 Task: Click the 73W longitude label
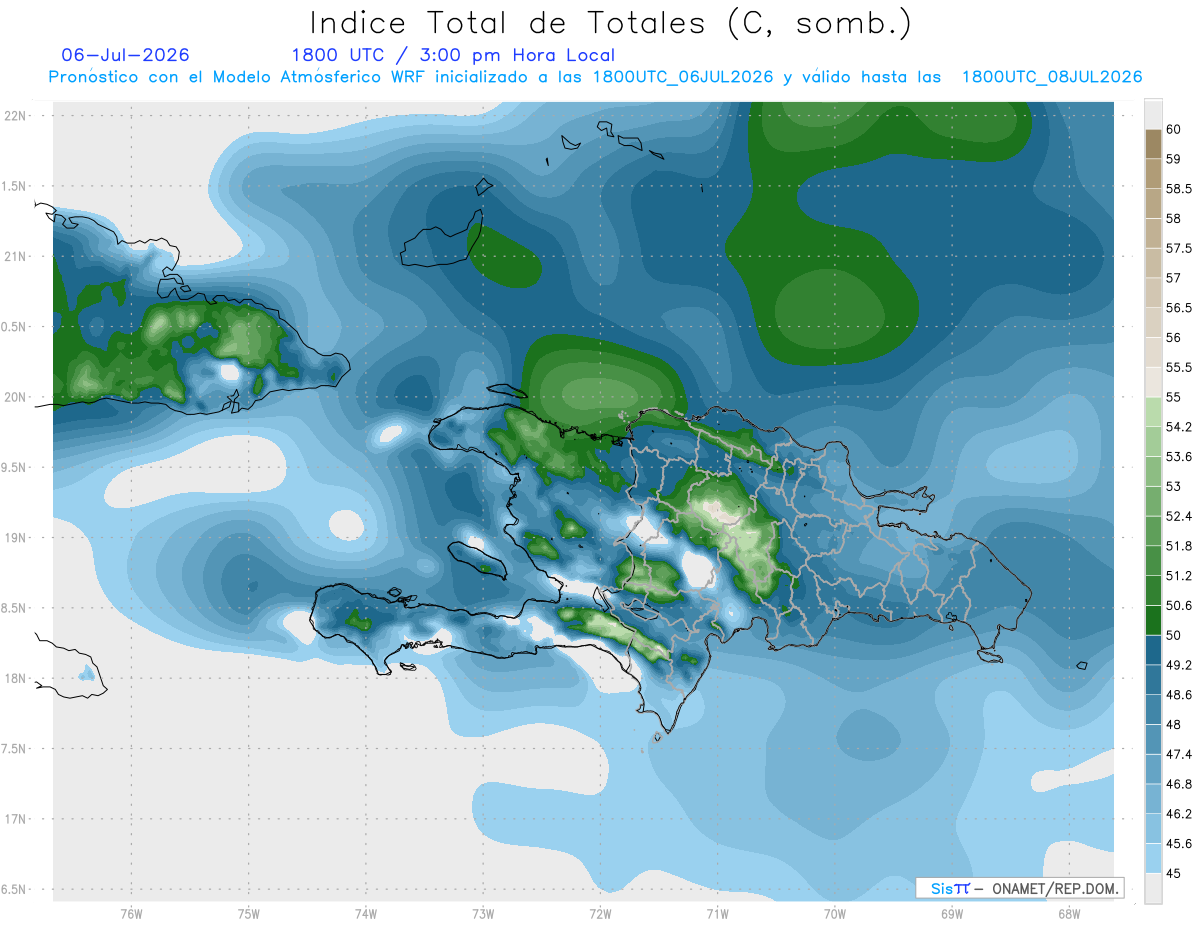tap(483, 914)
